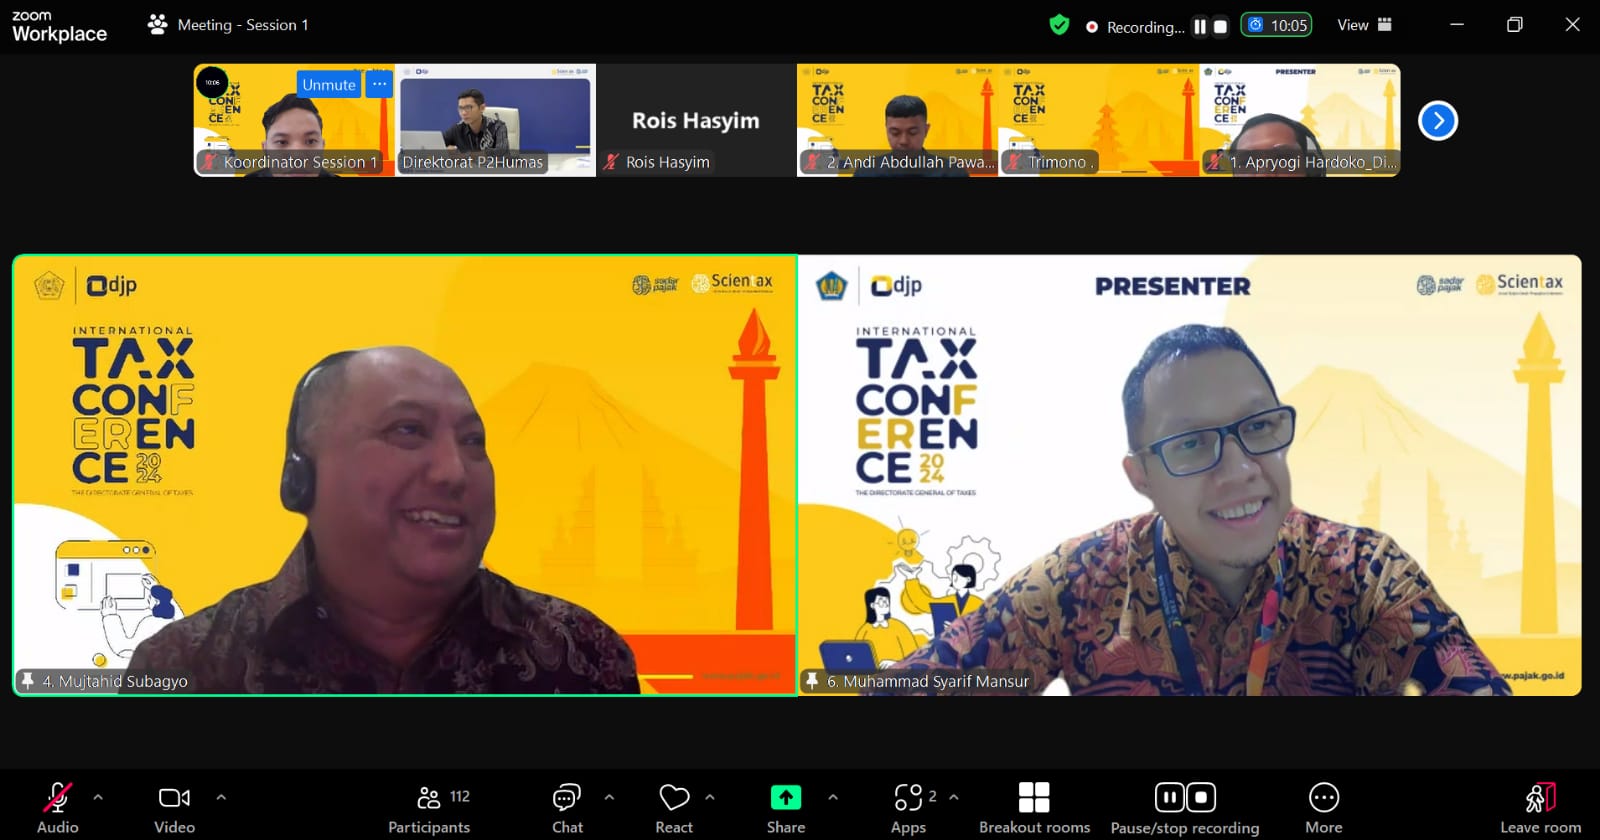Pause recording in the top bar
The height and width of the screenshot is (840, 1600).
[x=1200, y=27]
